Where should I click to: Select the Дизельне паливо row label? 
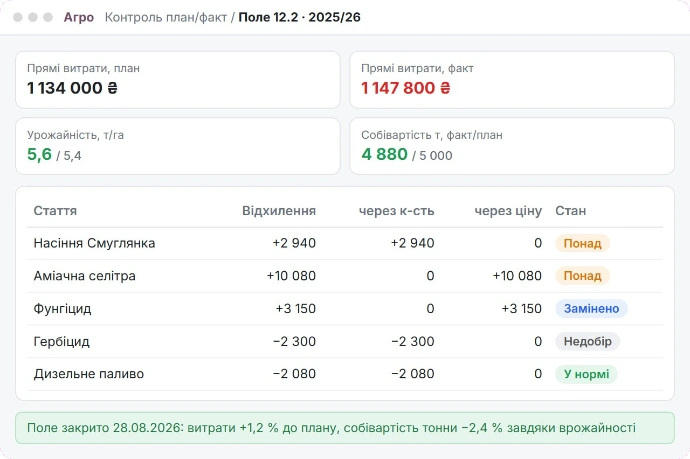89,374
